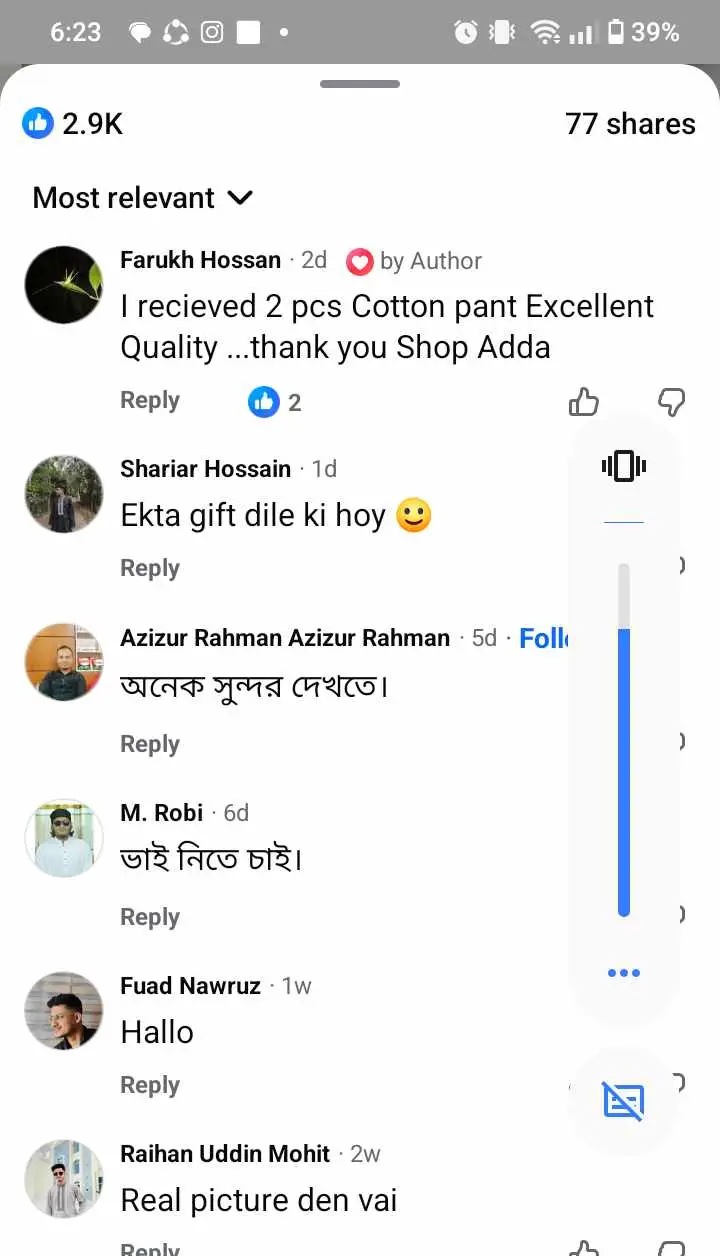Tap the blue like reactions icon beside 2.9K

point(38,124)
